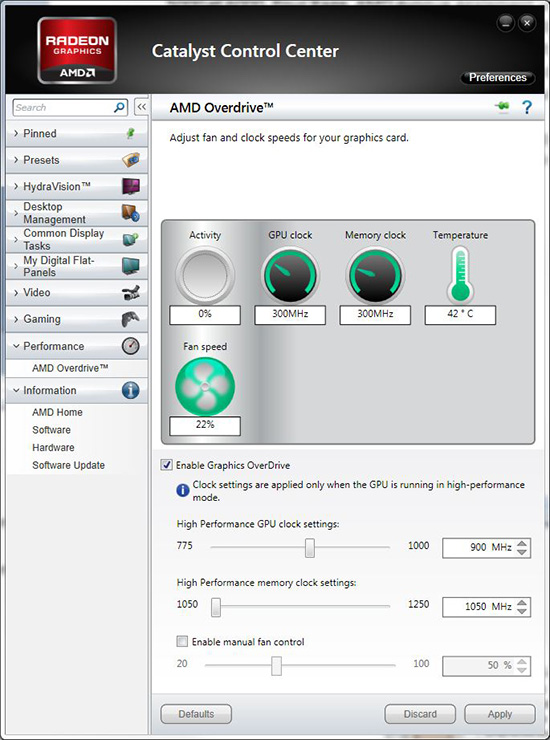This screenshot has height=740, width=550.
Task: Click the search magnifier icon
Action: click(119, 107)
